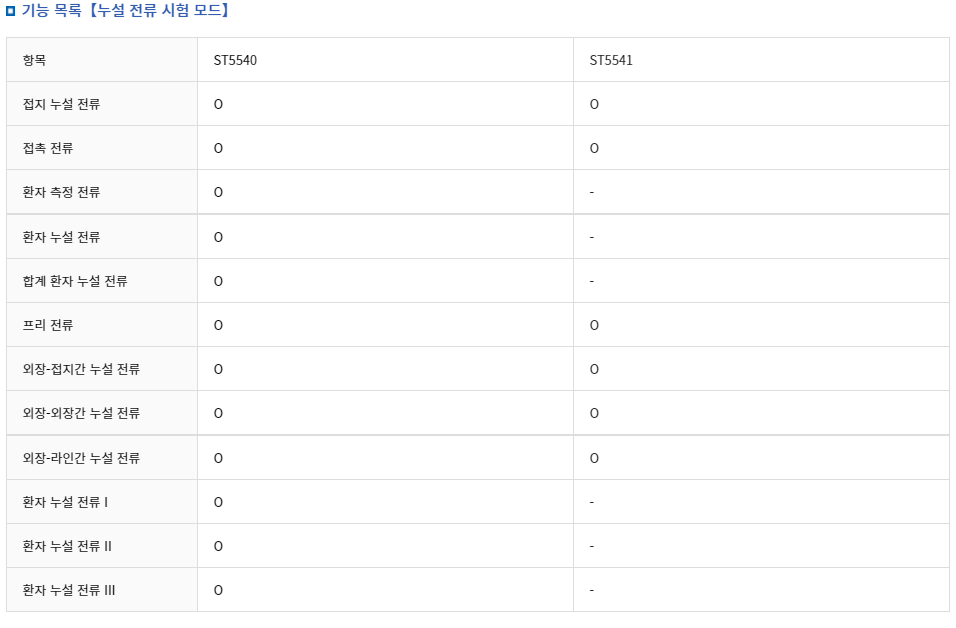Click the 프리 전류 row label
The image size is (956, 628).
coord(48,325)
